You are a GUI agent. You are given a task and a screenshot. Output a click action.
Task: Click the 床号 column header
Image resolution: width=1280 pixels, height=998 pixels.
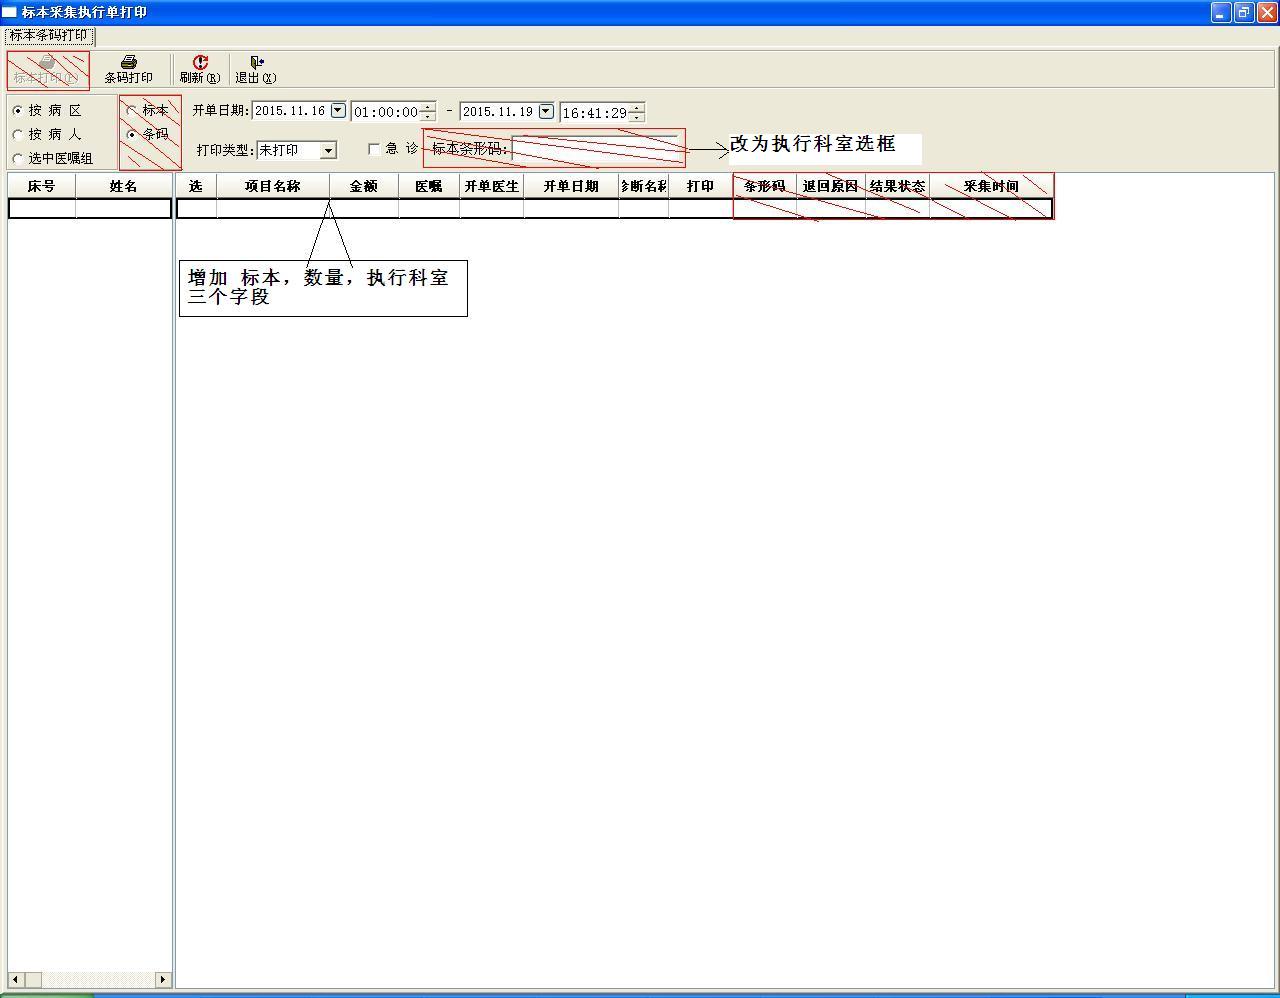42,186
